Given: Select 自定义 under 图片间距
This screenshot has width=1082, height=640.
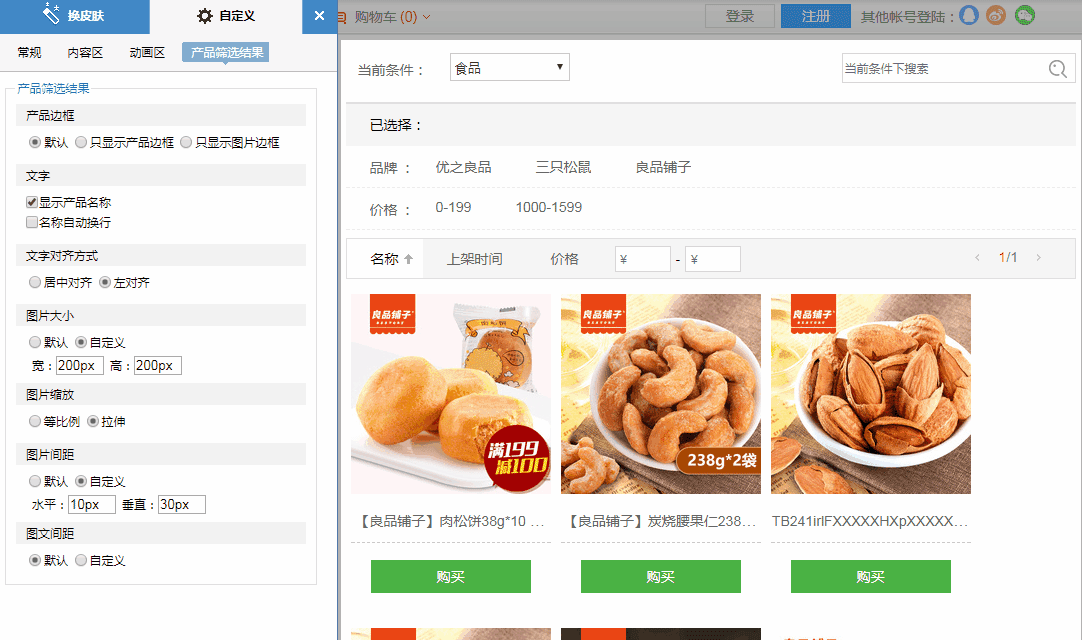Looking at the screenshot, I should coord(81,481).
